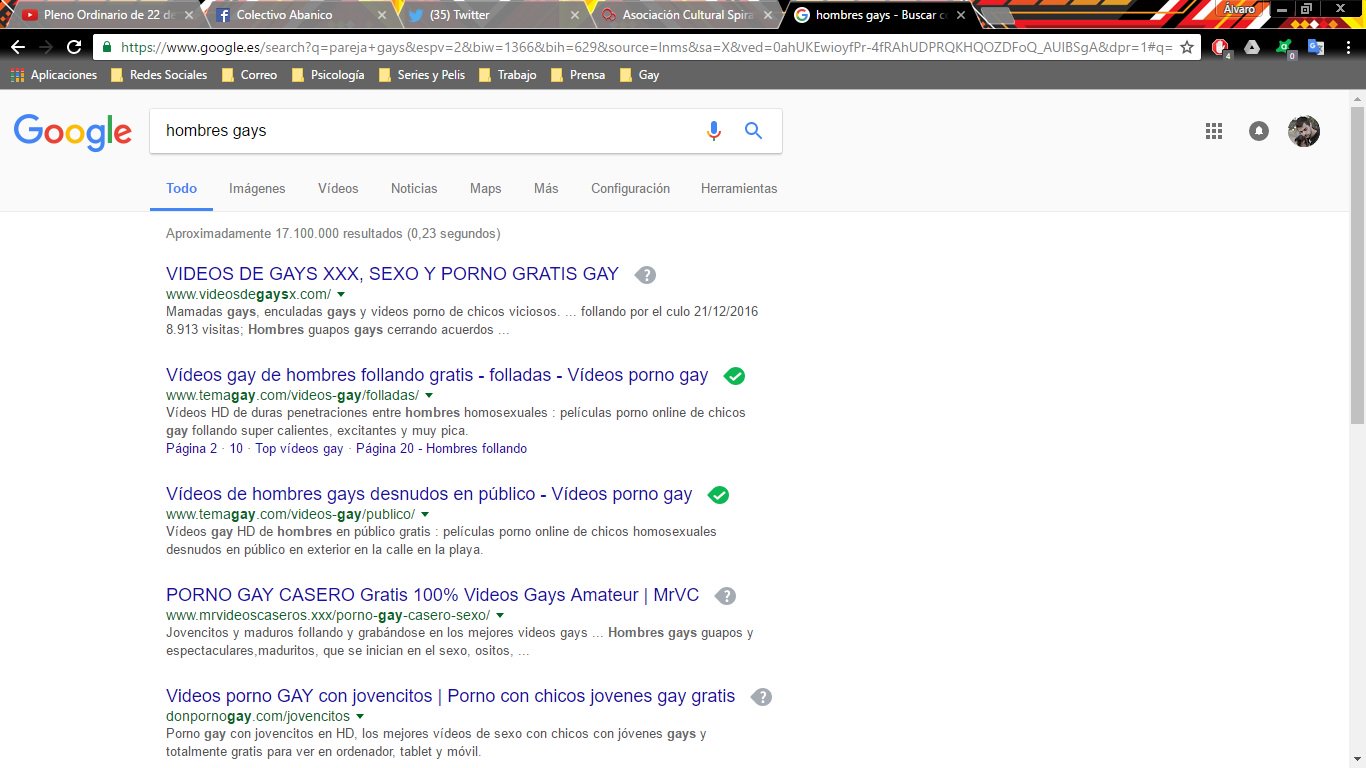The width and height of the screenshot is (1366, 768).
Task: Click the green extension with badge 0
Action: (x=1285, y=48)
